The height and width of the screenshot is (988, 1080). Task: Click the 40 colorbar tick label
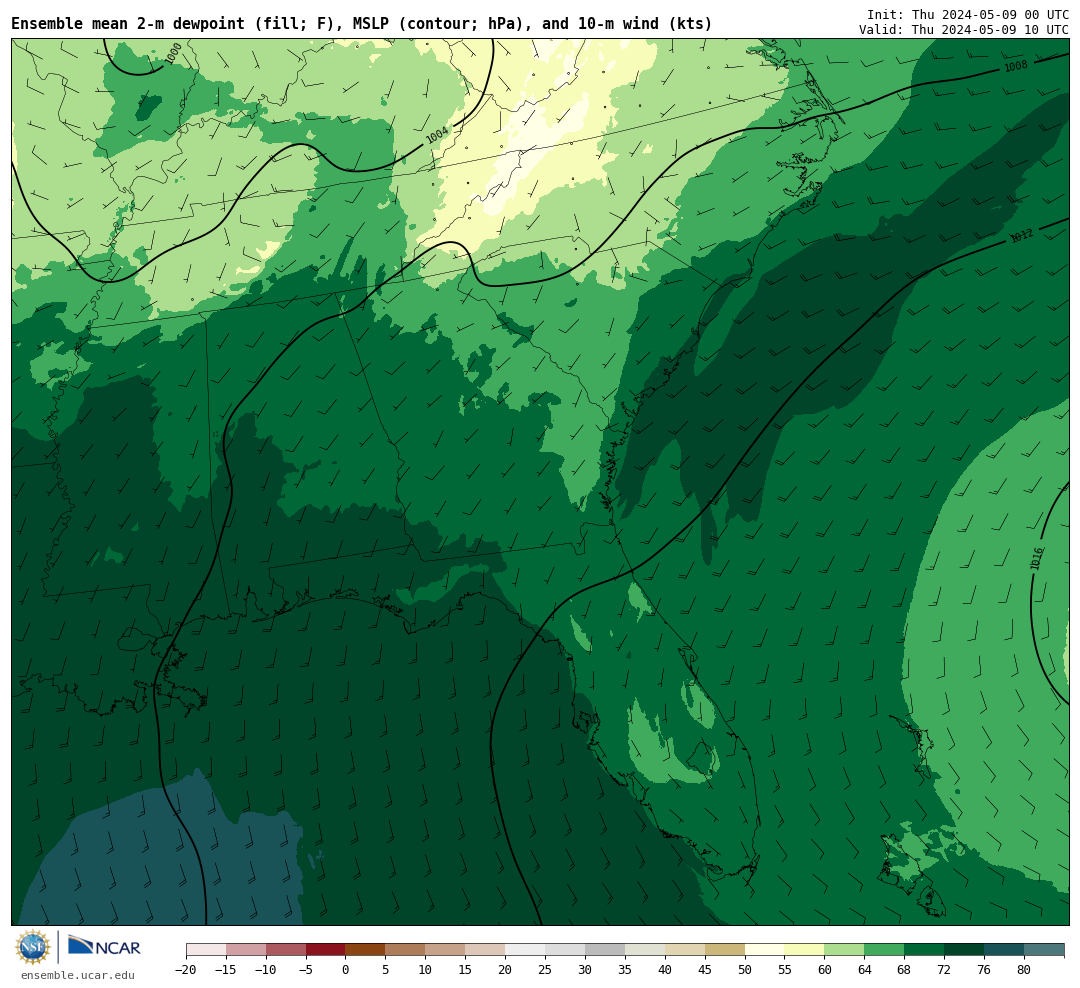click(x=665, y=970)
